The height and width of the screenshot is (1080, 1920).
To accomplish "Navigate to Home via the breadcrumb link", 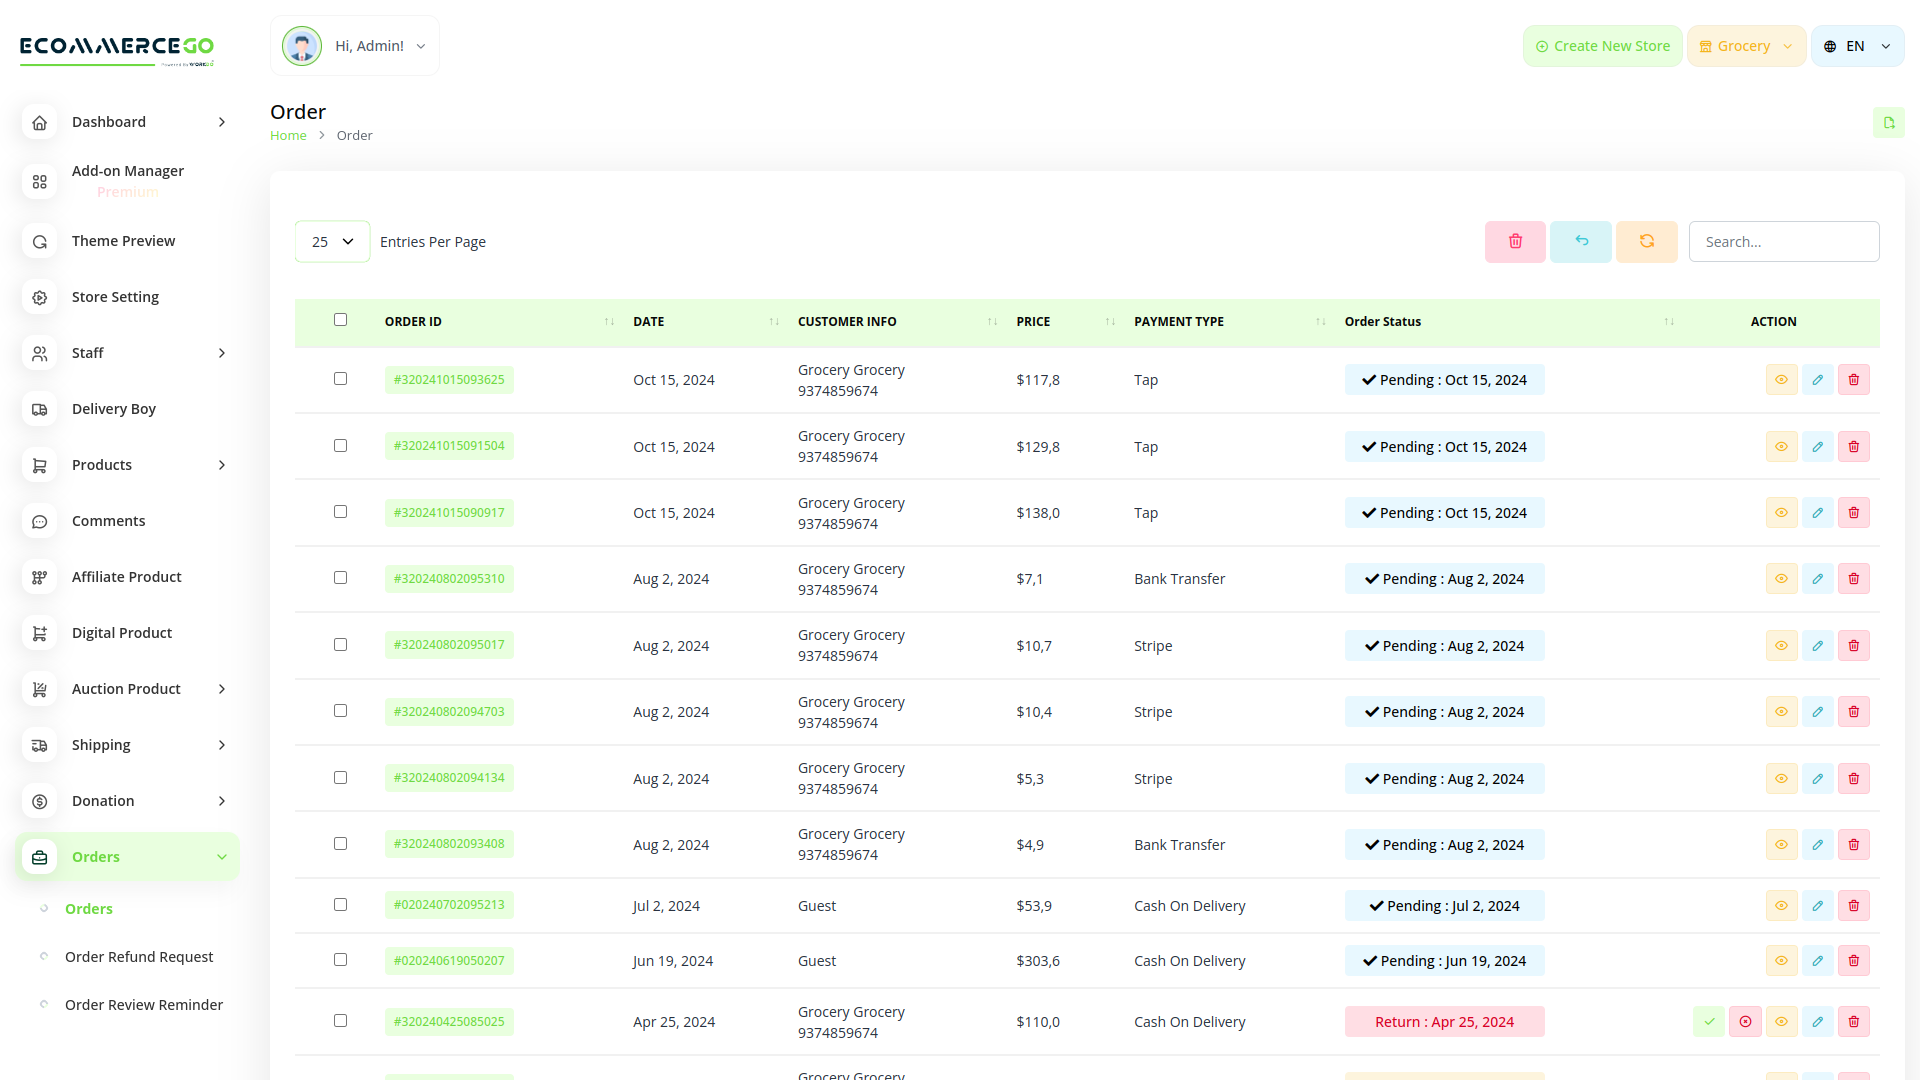I will click(x=288, y=135).
